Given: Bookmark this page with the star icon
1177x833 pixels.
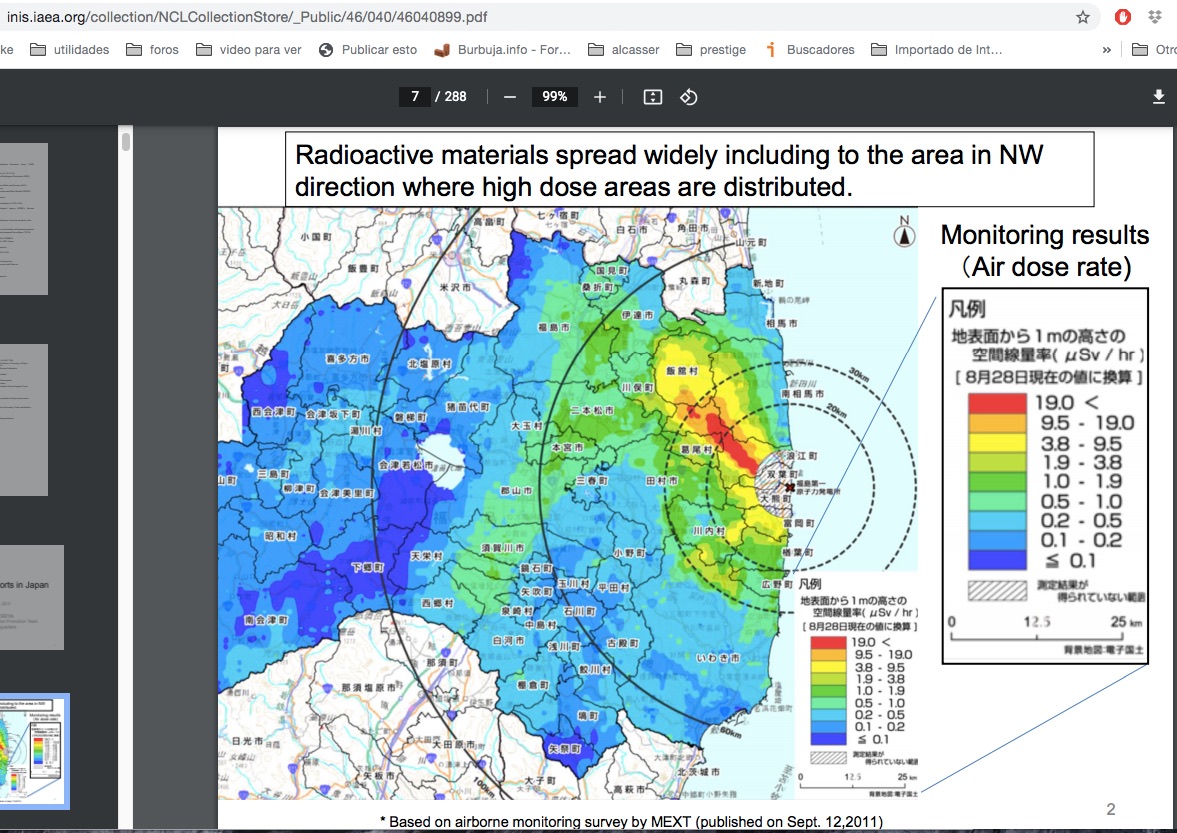Looking at the screenshot, I should (1083, 17).
